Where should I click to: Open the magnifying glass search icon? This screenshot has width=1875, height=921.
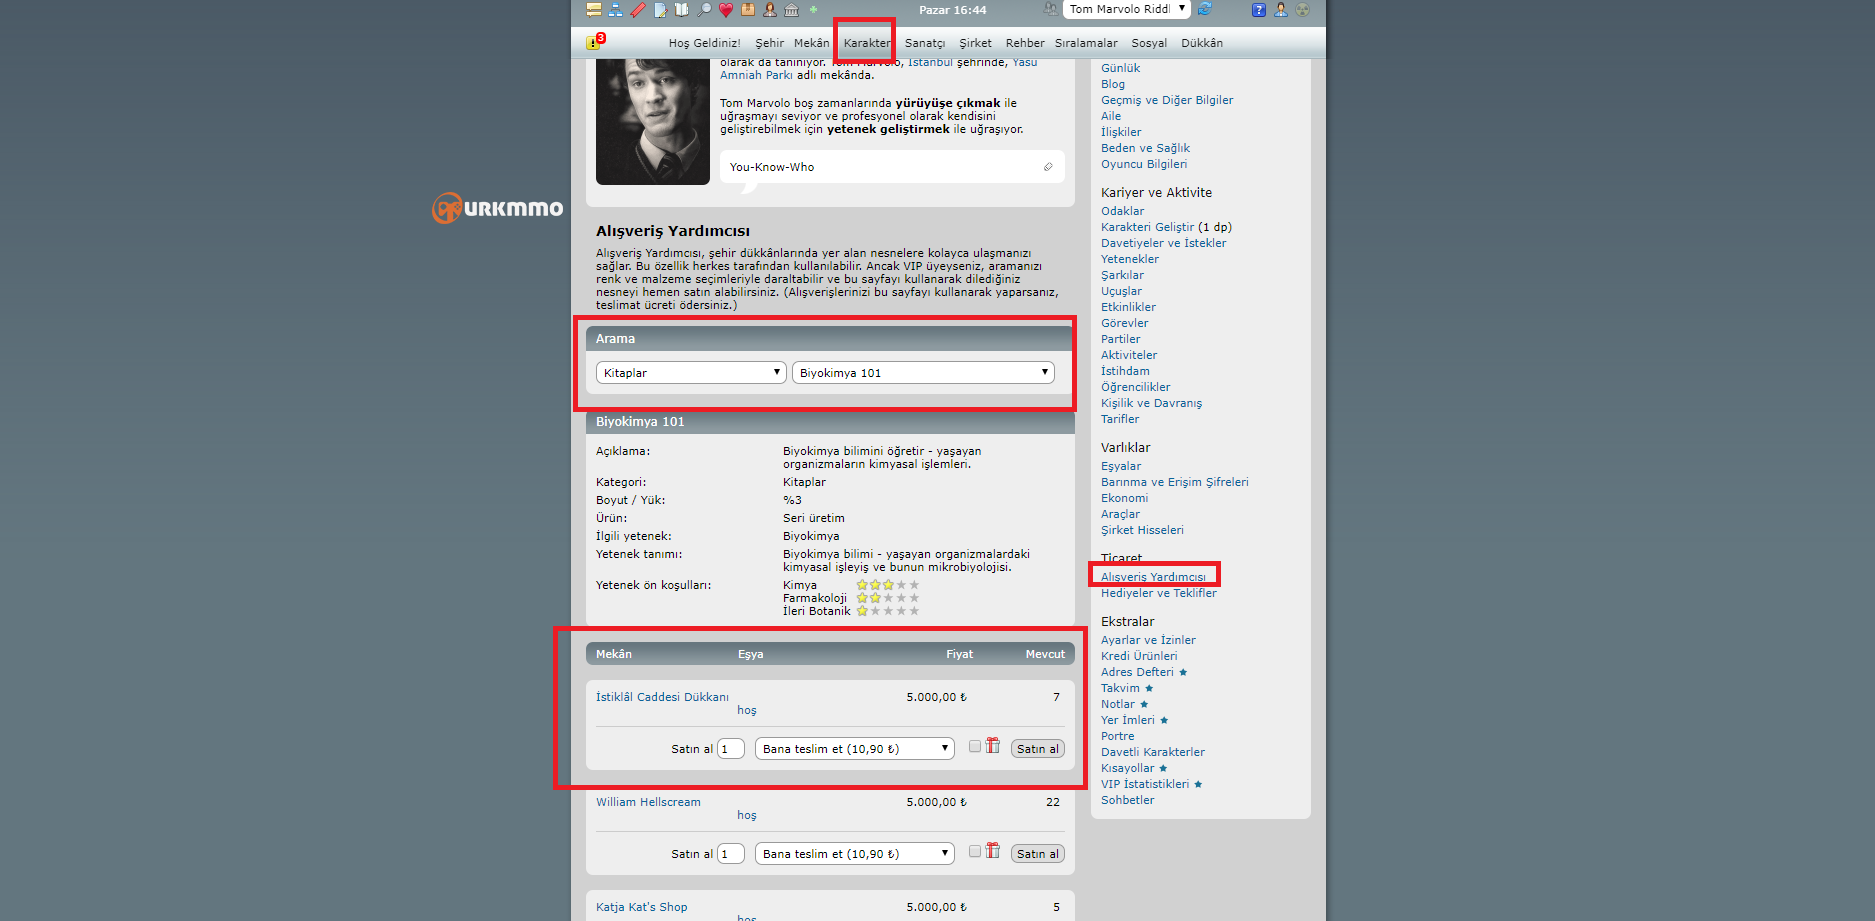pyautogui.click(x=704, y=10)
